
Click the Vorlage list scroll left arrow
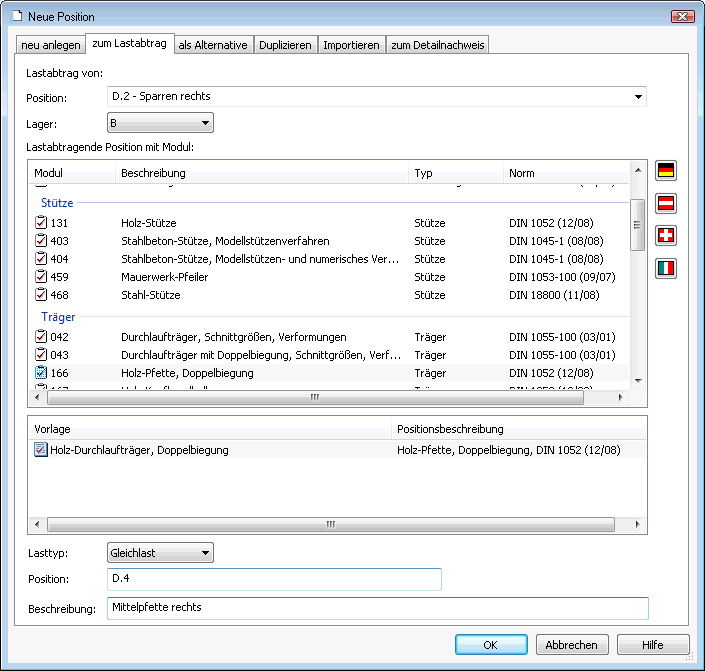pyautogui.click(x=37, y=524)
